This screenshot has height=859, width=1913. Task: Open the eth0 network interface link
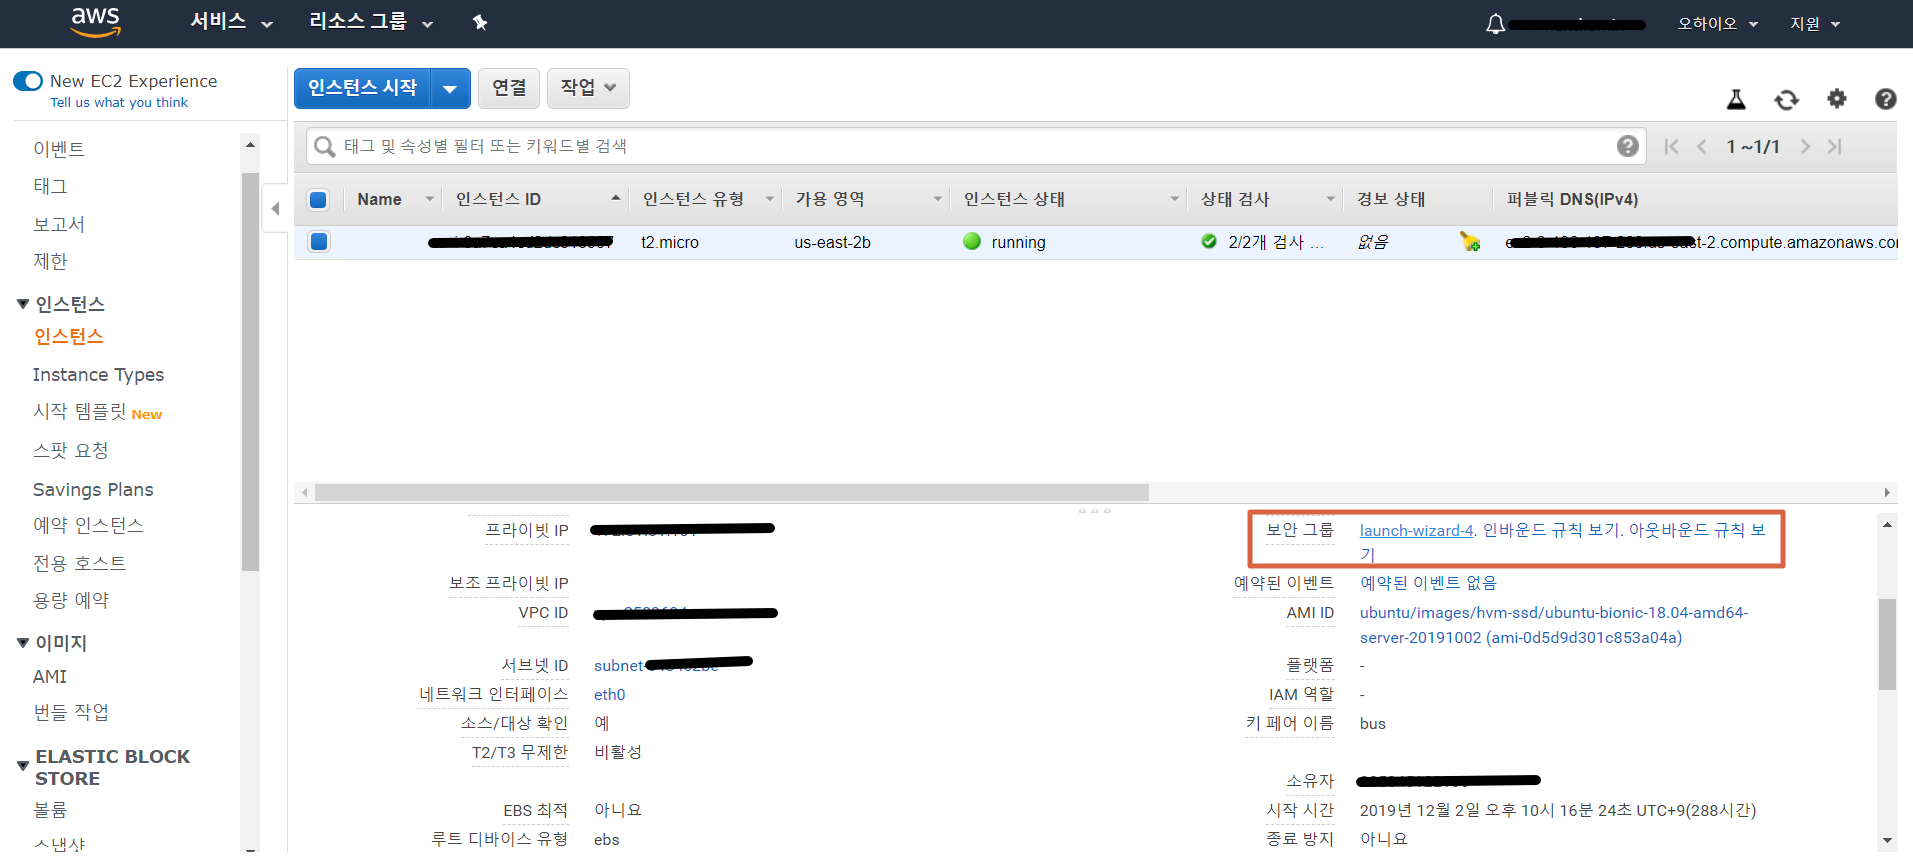[x=609, y=695]
